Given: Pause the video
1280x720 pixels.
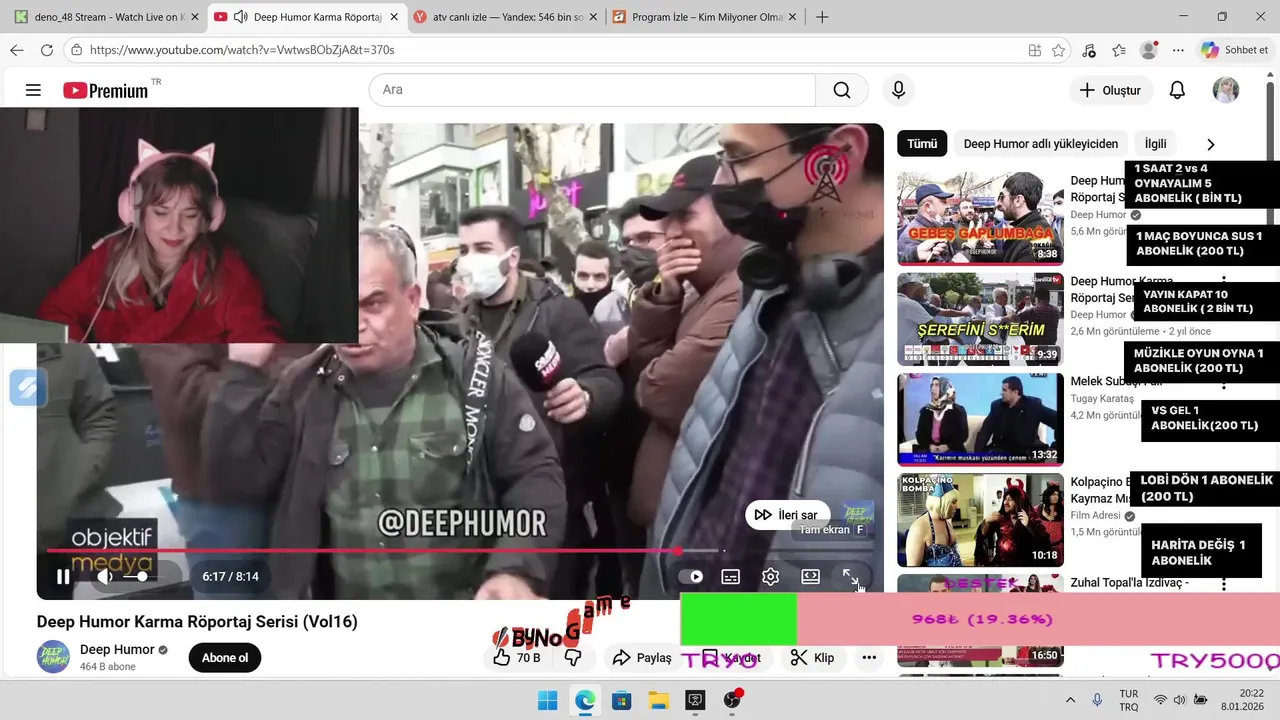Looking at the screenshot, I should pos(63,576).
